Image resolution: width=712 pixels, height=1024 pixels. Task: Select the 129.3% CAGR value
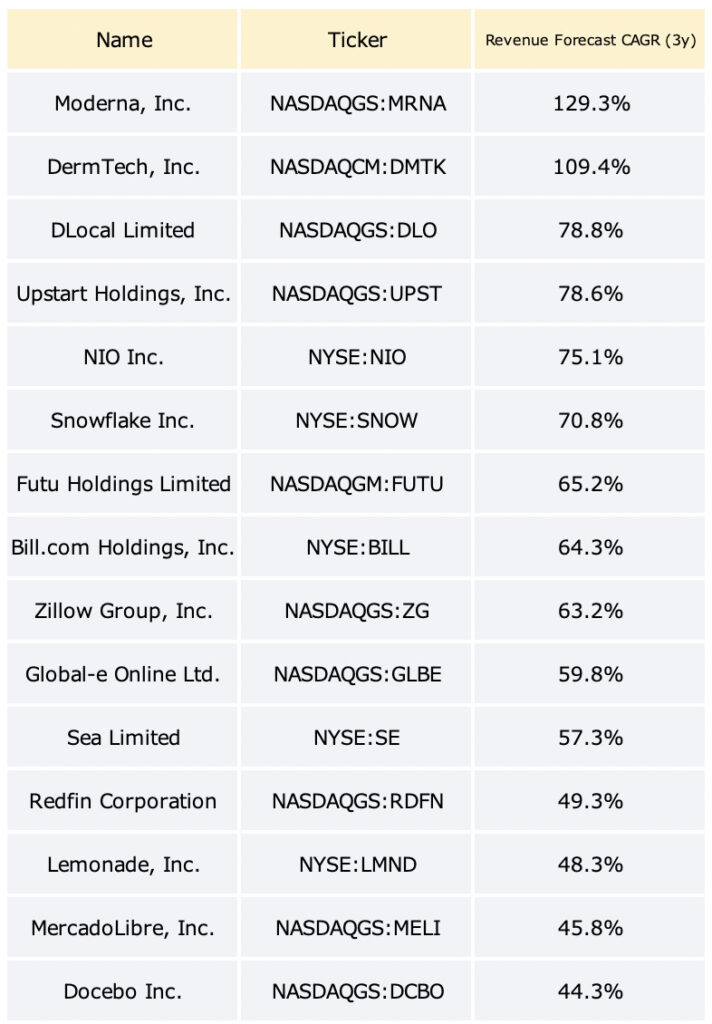(x=590, y=103)
